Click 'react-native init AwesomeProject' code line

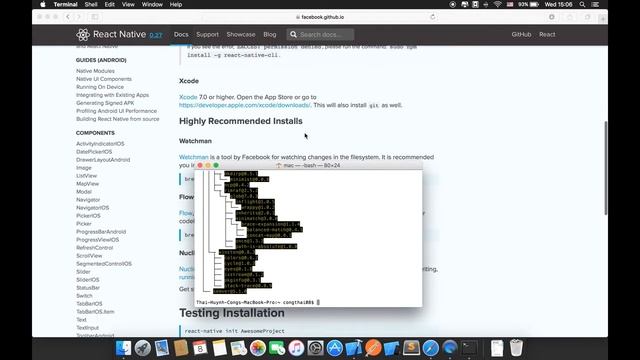coord(234,331)
